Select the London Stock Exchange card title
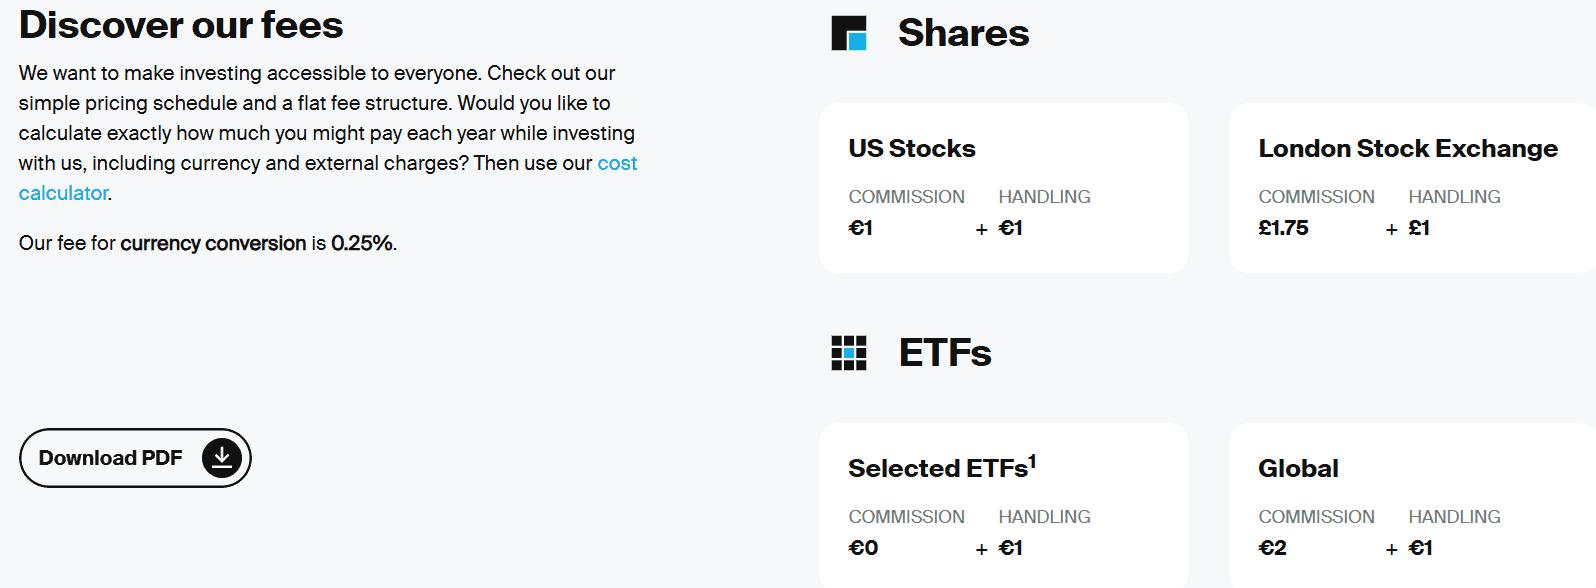The width and height of the screenshot is (1596, 588). 1407,149
